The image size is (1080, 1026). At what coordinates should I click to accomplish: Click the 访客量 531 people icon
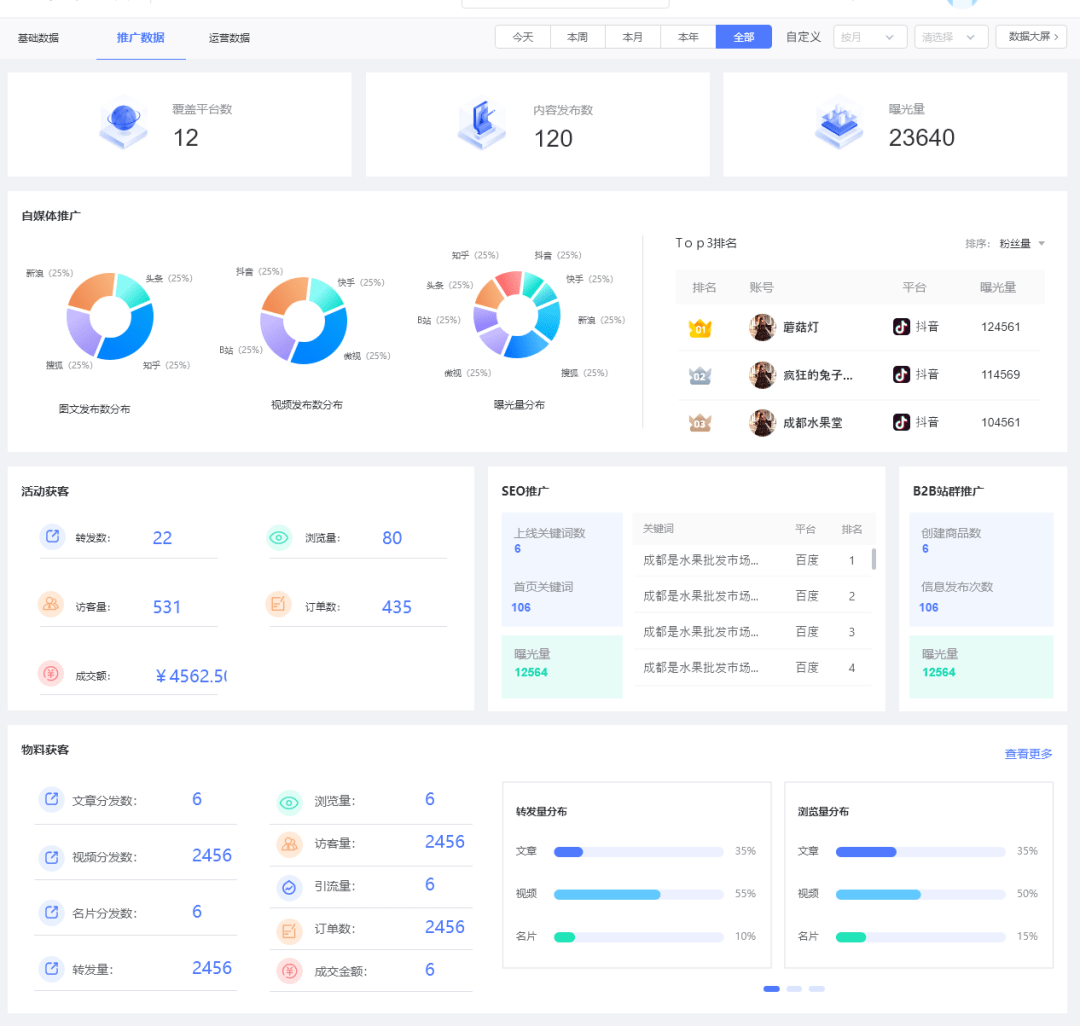(x=51, y=605)
